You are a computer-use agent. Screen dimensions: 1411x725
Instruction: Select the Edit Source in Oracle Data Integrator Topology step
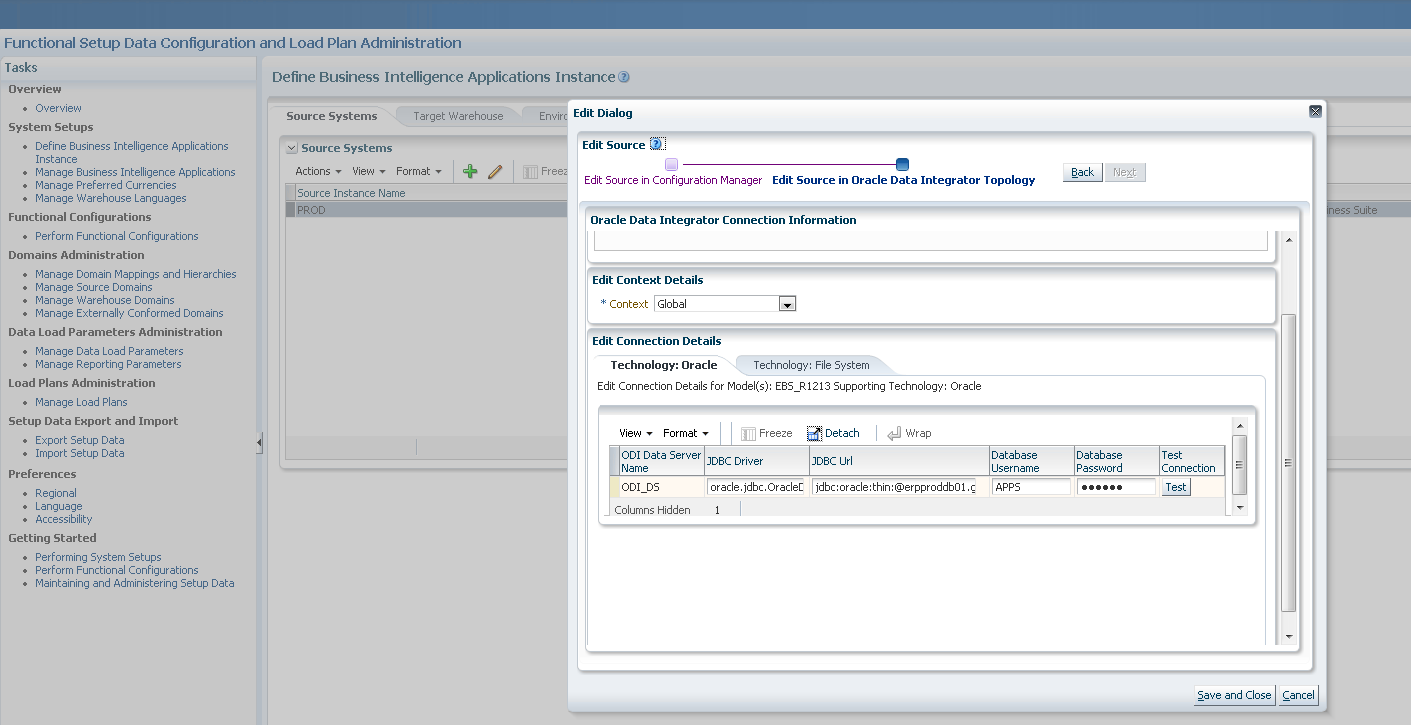903,163
